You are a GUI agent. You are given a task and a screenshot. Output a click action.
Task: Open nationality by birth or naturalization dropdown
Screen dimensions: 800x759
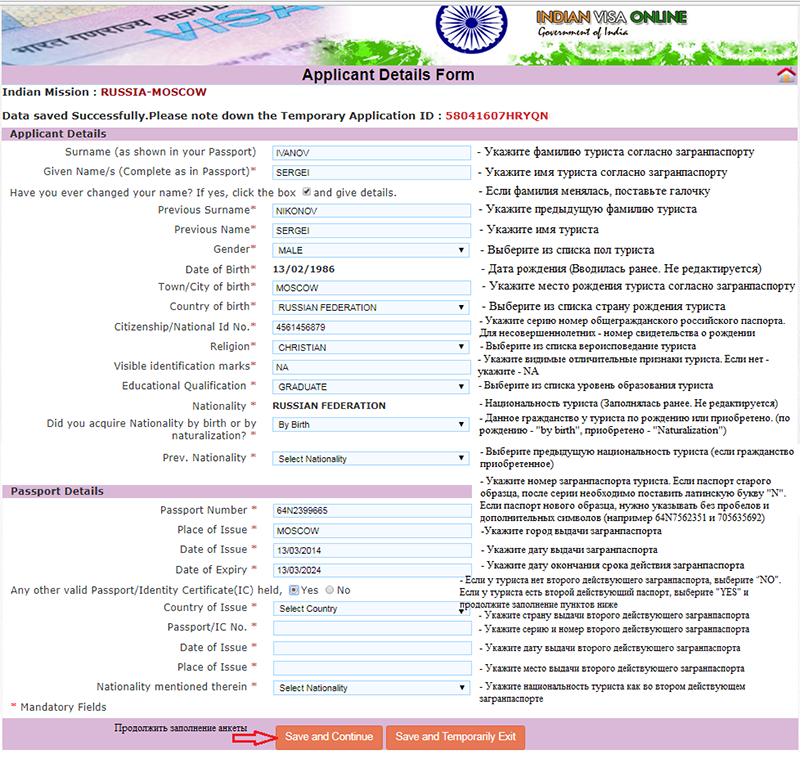coord(371,424)
